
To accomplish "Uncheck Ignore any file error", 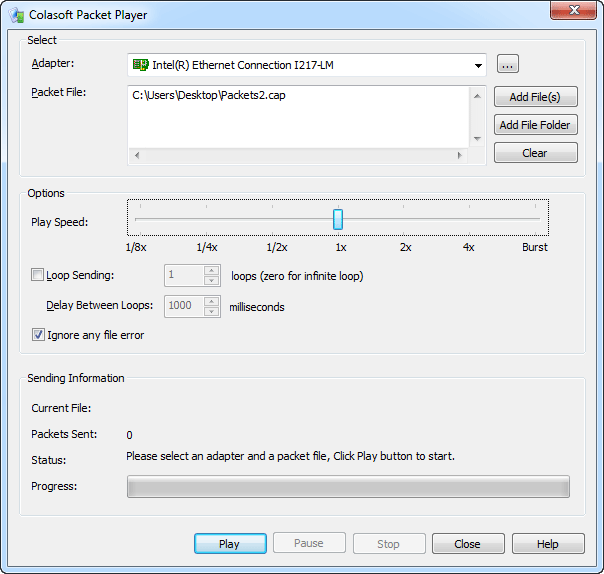I will click(x=38, y=335).
